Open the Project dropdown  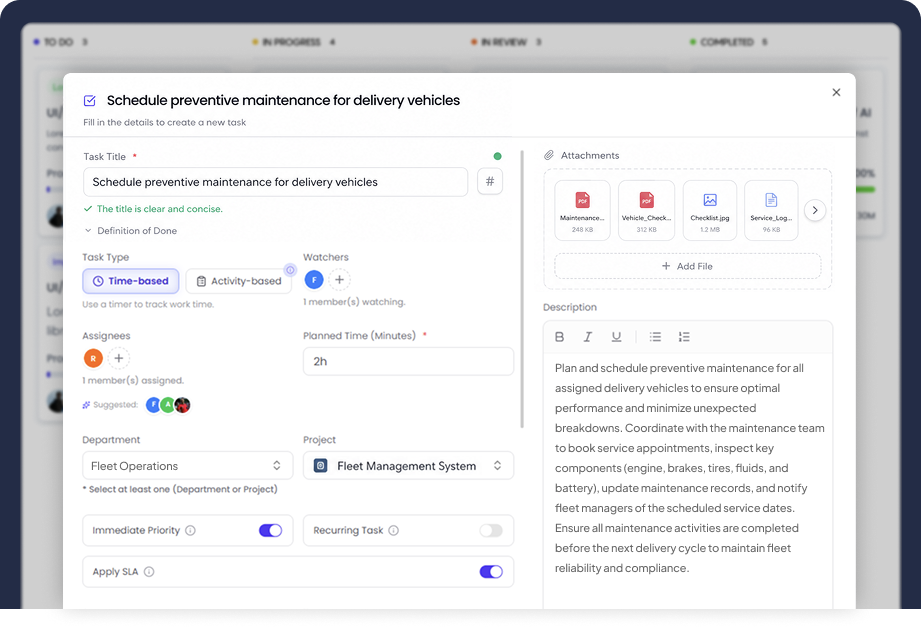(408, 466)
